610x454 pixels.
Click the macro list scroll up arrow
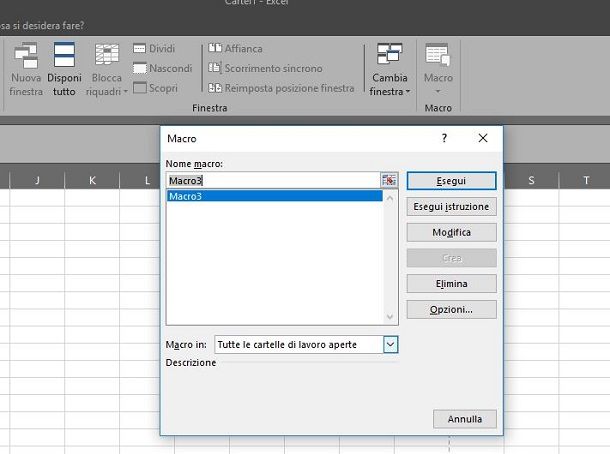(390, 198)
